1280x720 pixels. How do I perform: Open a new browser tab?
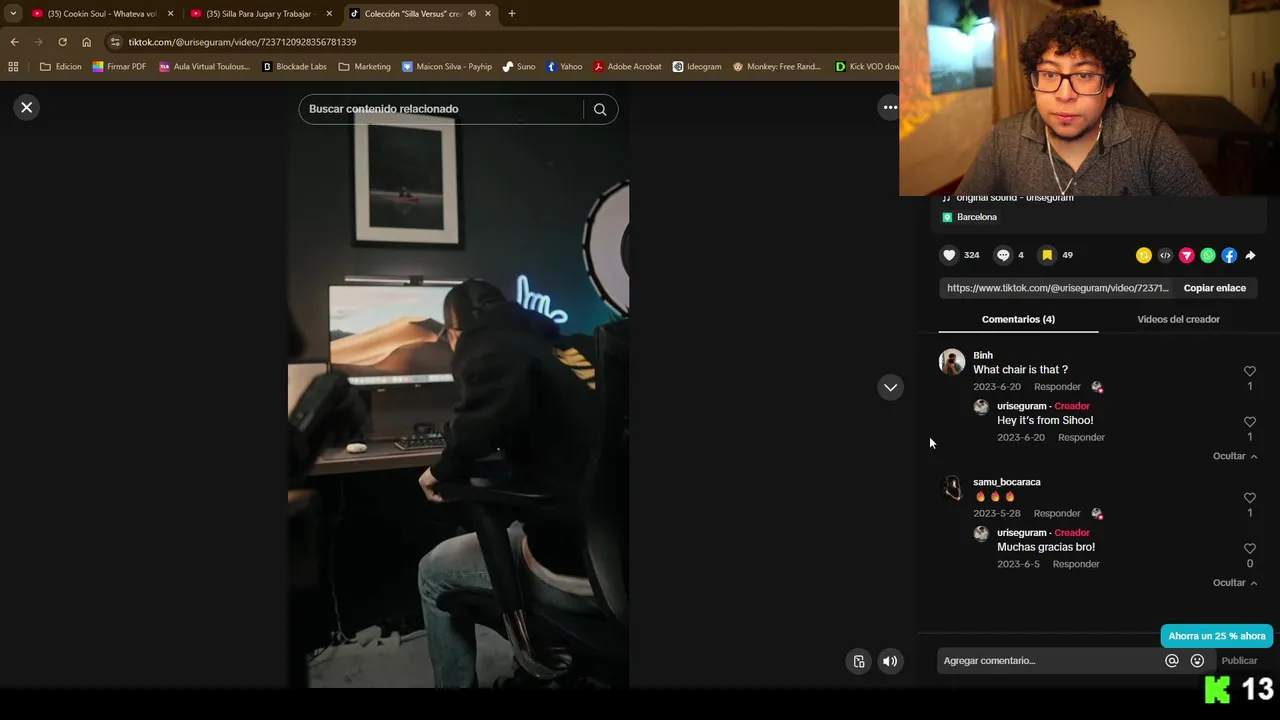pyautogui.click(x=511, y=14)
